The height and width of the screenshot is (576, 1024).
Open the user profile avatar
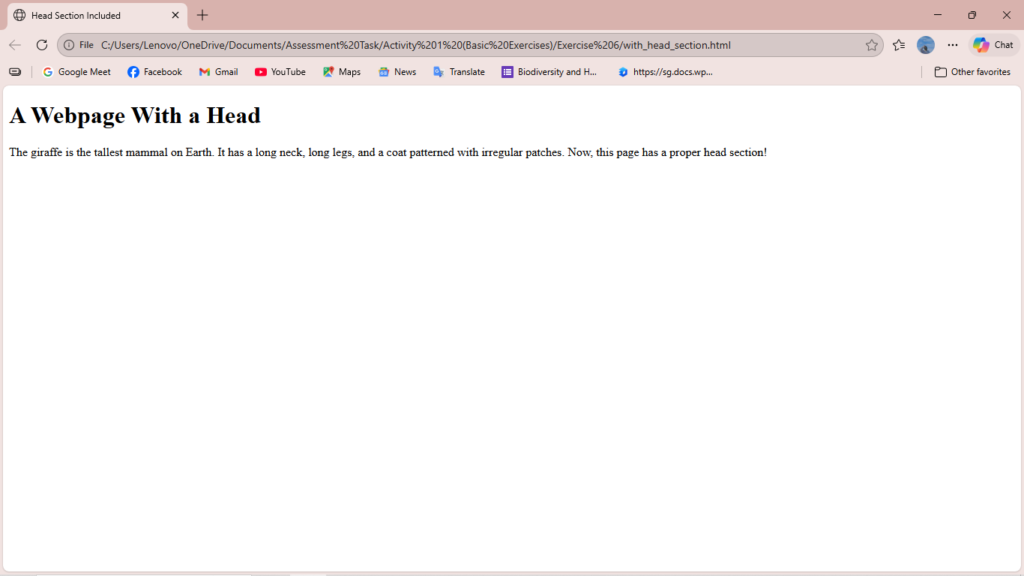pyautogui.click(x=926, y=45)
